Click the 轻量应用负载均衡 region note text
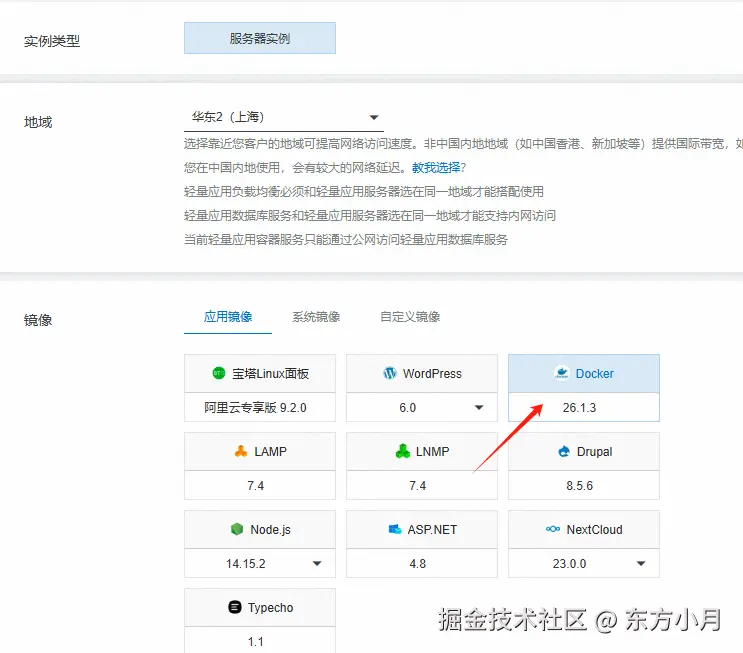 coord(363,191)
